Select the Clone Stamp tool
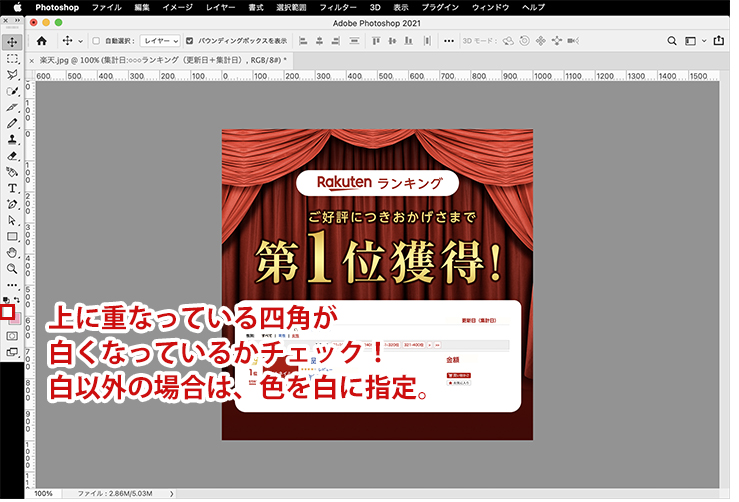Viewport: 739px width, 502px height. click(12, 140)
